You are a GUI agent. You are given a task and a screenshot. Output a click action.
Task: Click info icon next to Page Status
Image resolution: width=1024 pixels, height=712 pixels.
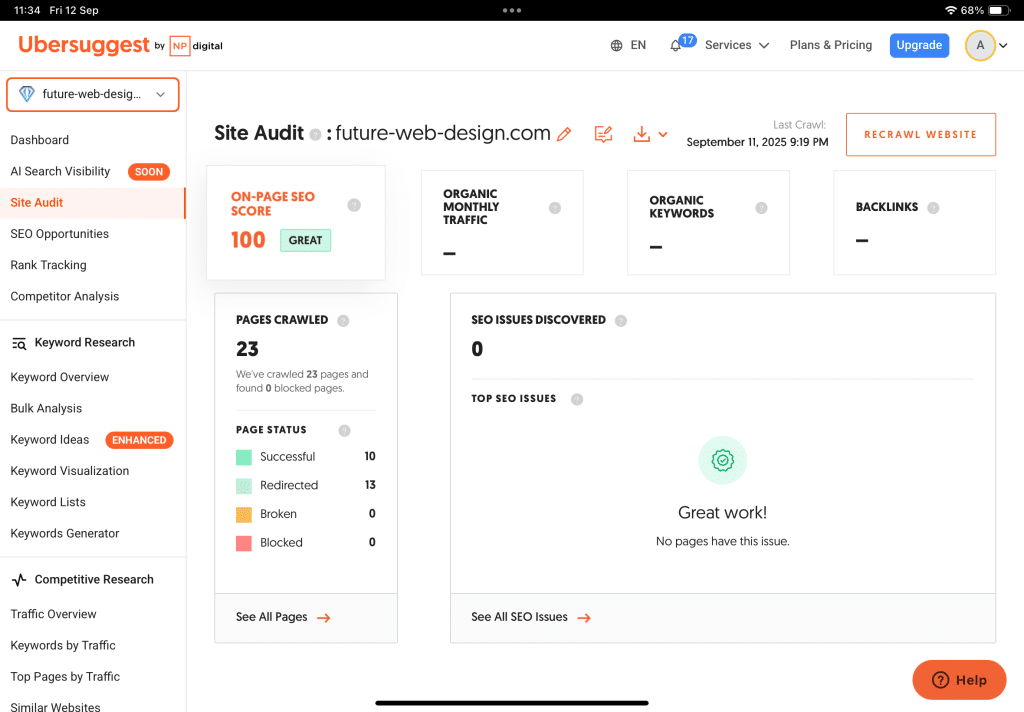[x=344, y=430]
